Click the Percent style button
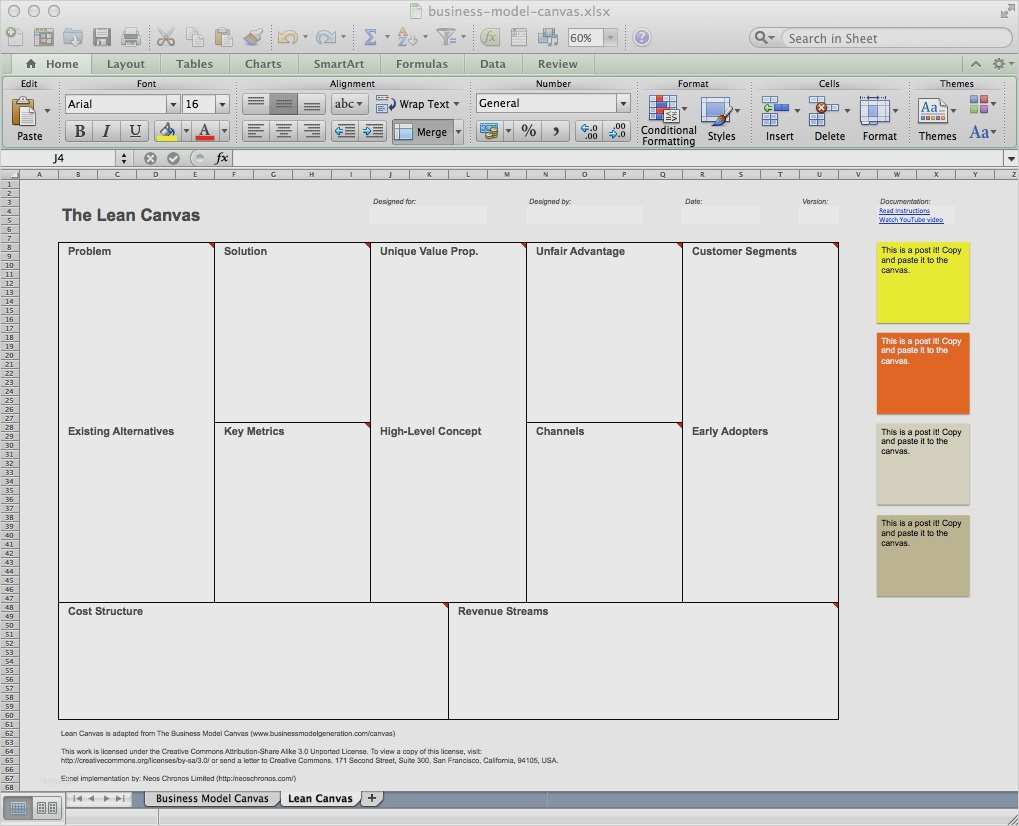The image size is (1019, 826). pyautogui.click(x=528, y=131)
